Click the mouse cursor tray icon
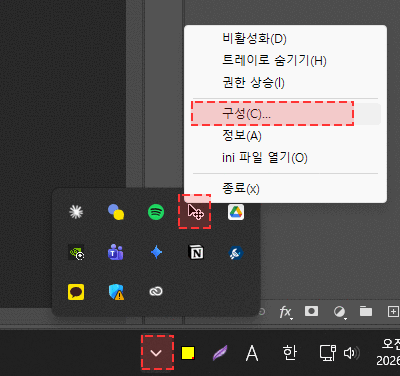Screen dimensions: 400x376 pos(196,212)
